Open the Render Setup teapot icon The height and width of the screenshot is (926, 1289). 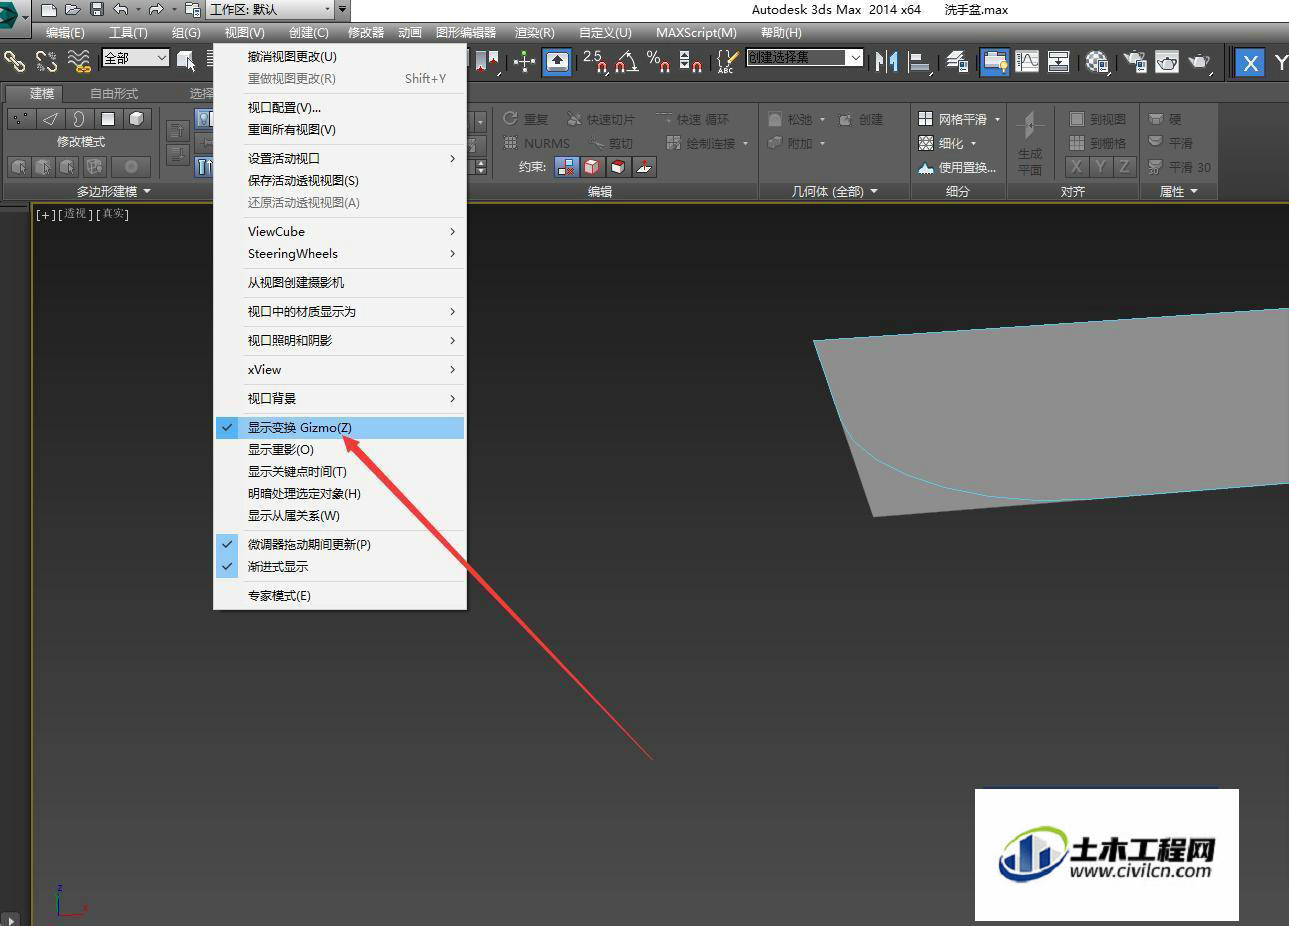pyautogui.click(x=1135, y=62)
